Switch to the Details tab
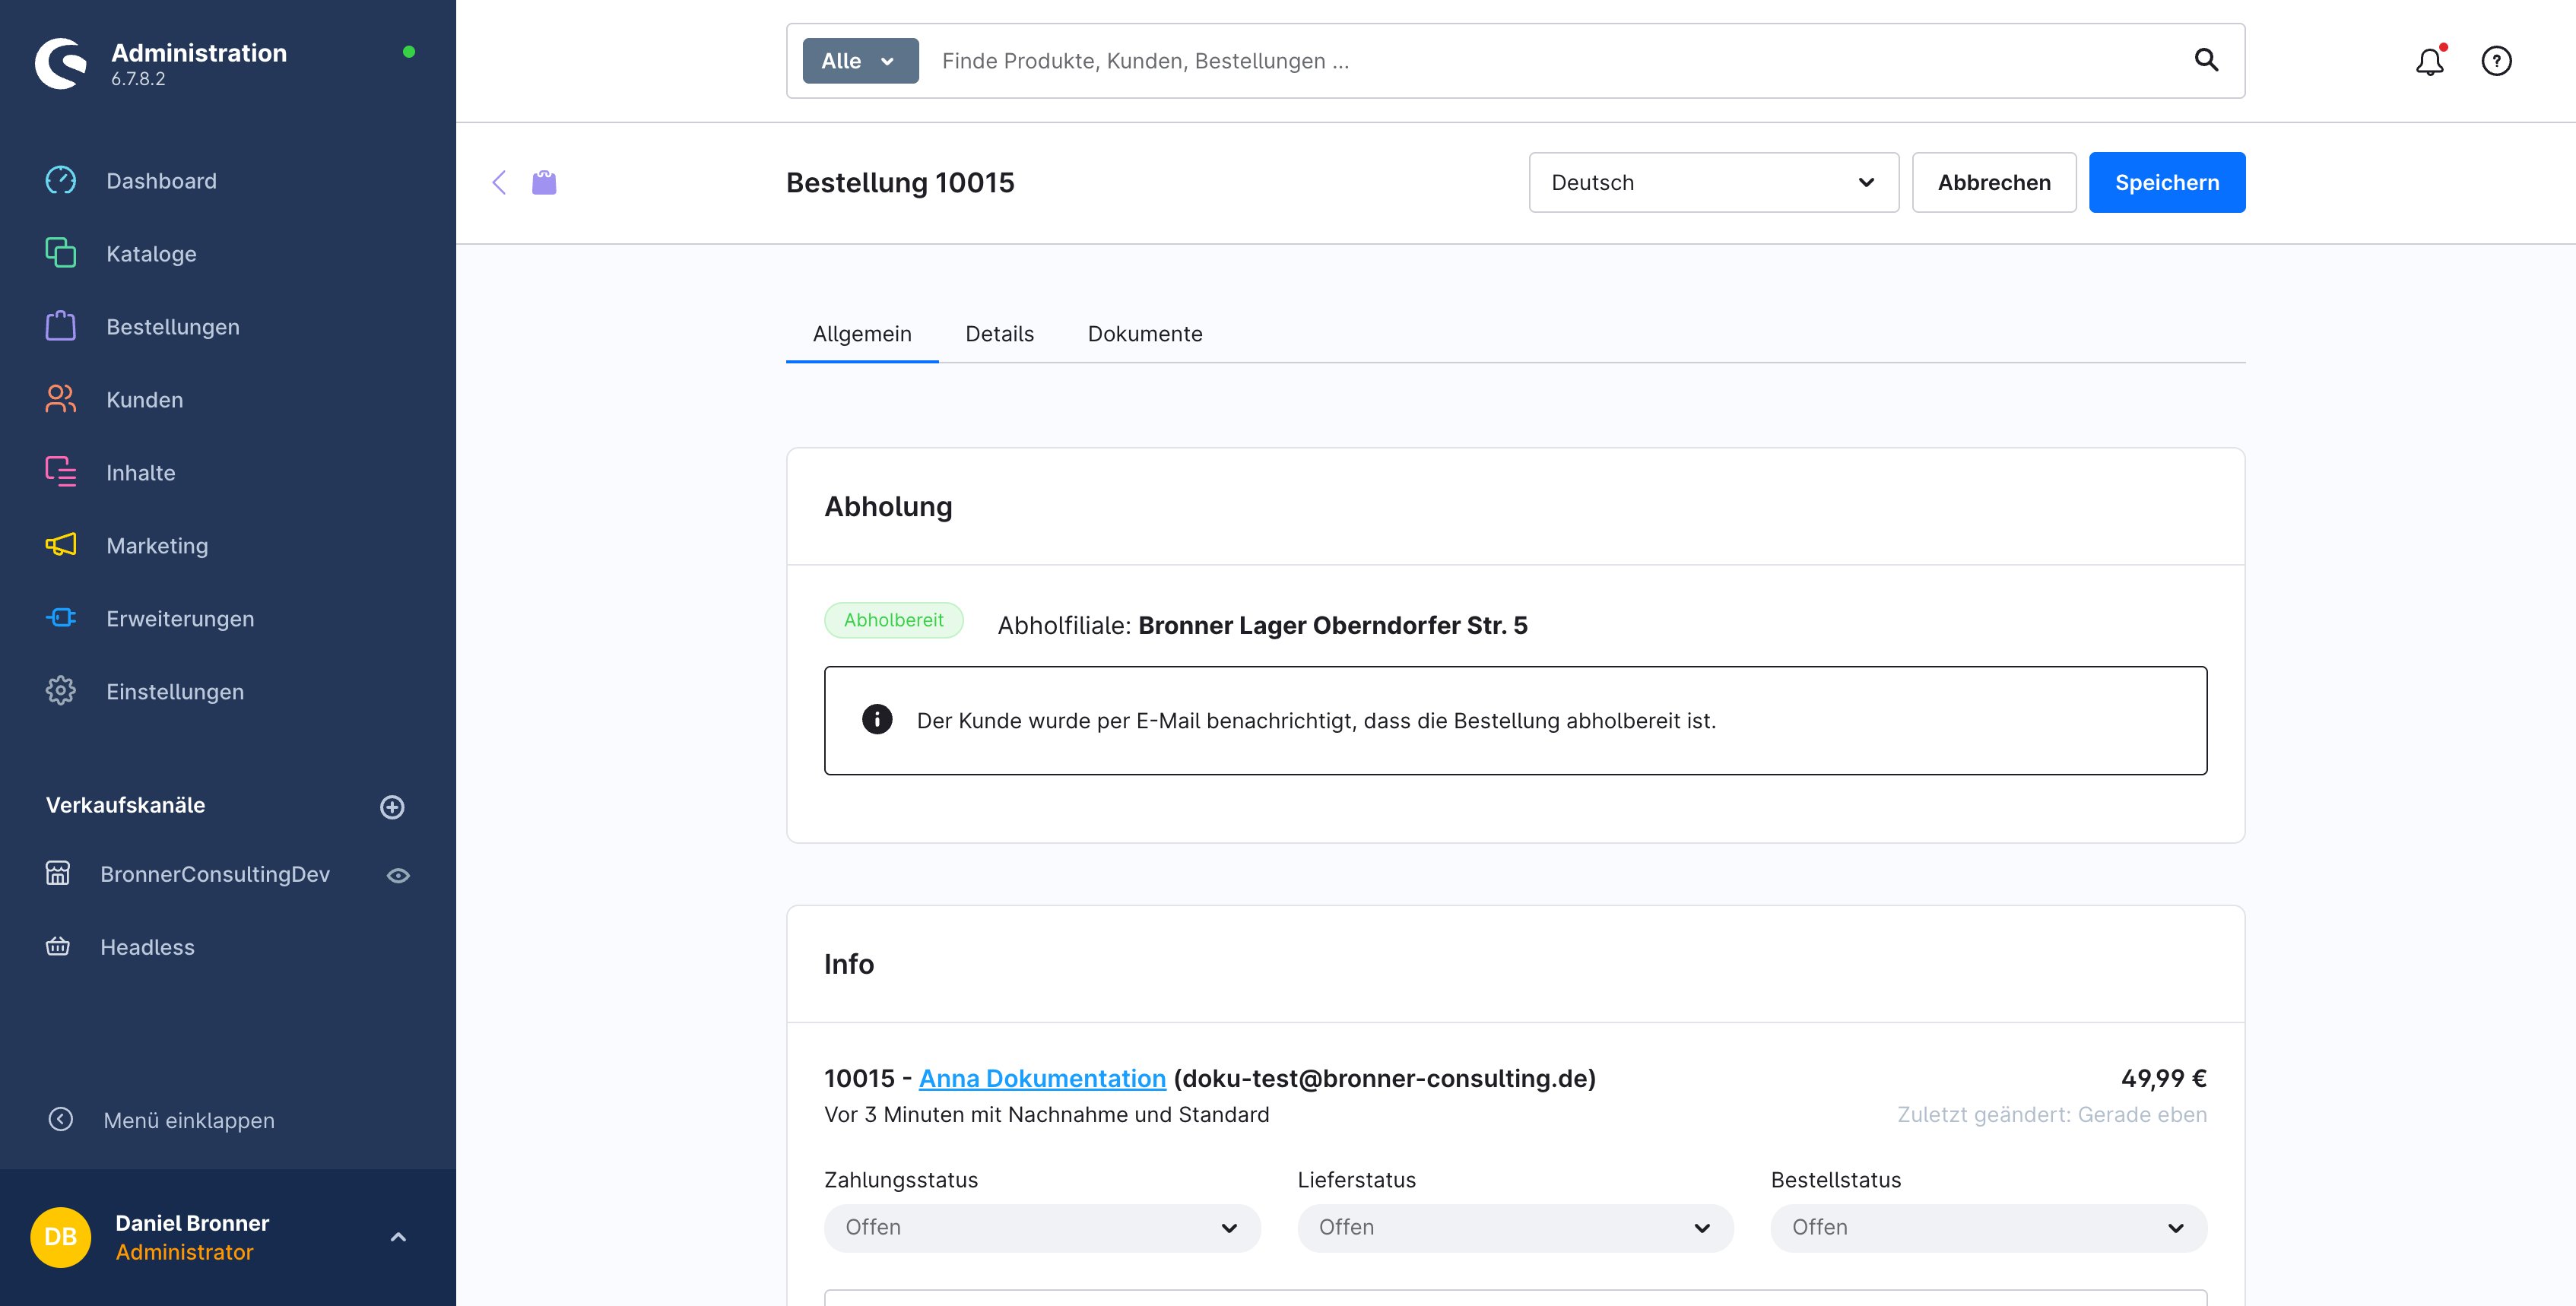 999,334
